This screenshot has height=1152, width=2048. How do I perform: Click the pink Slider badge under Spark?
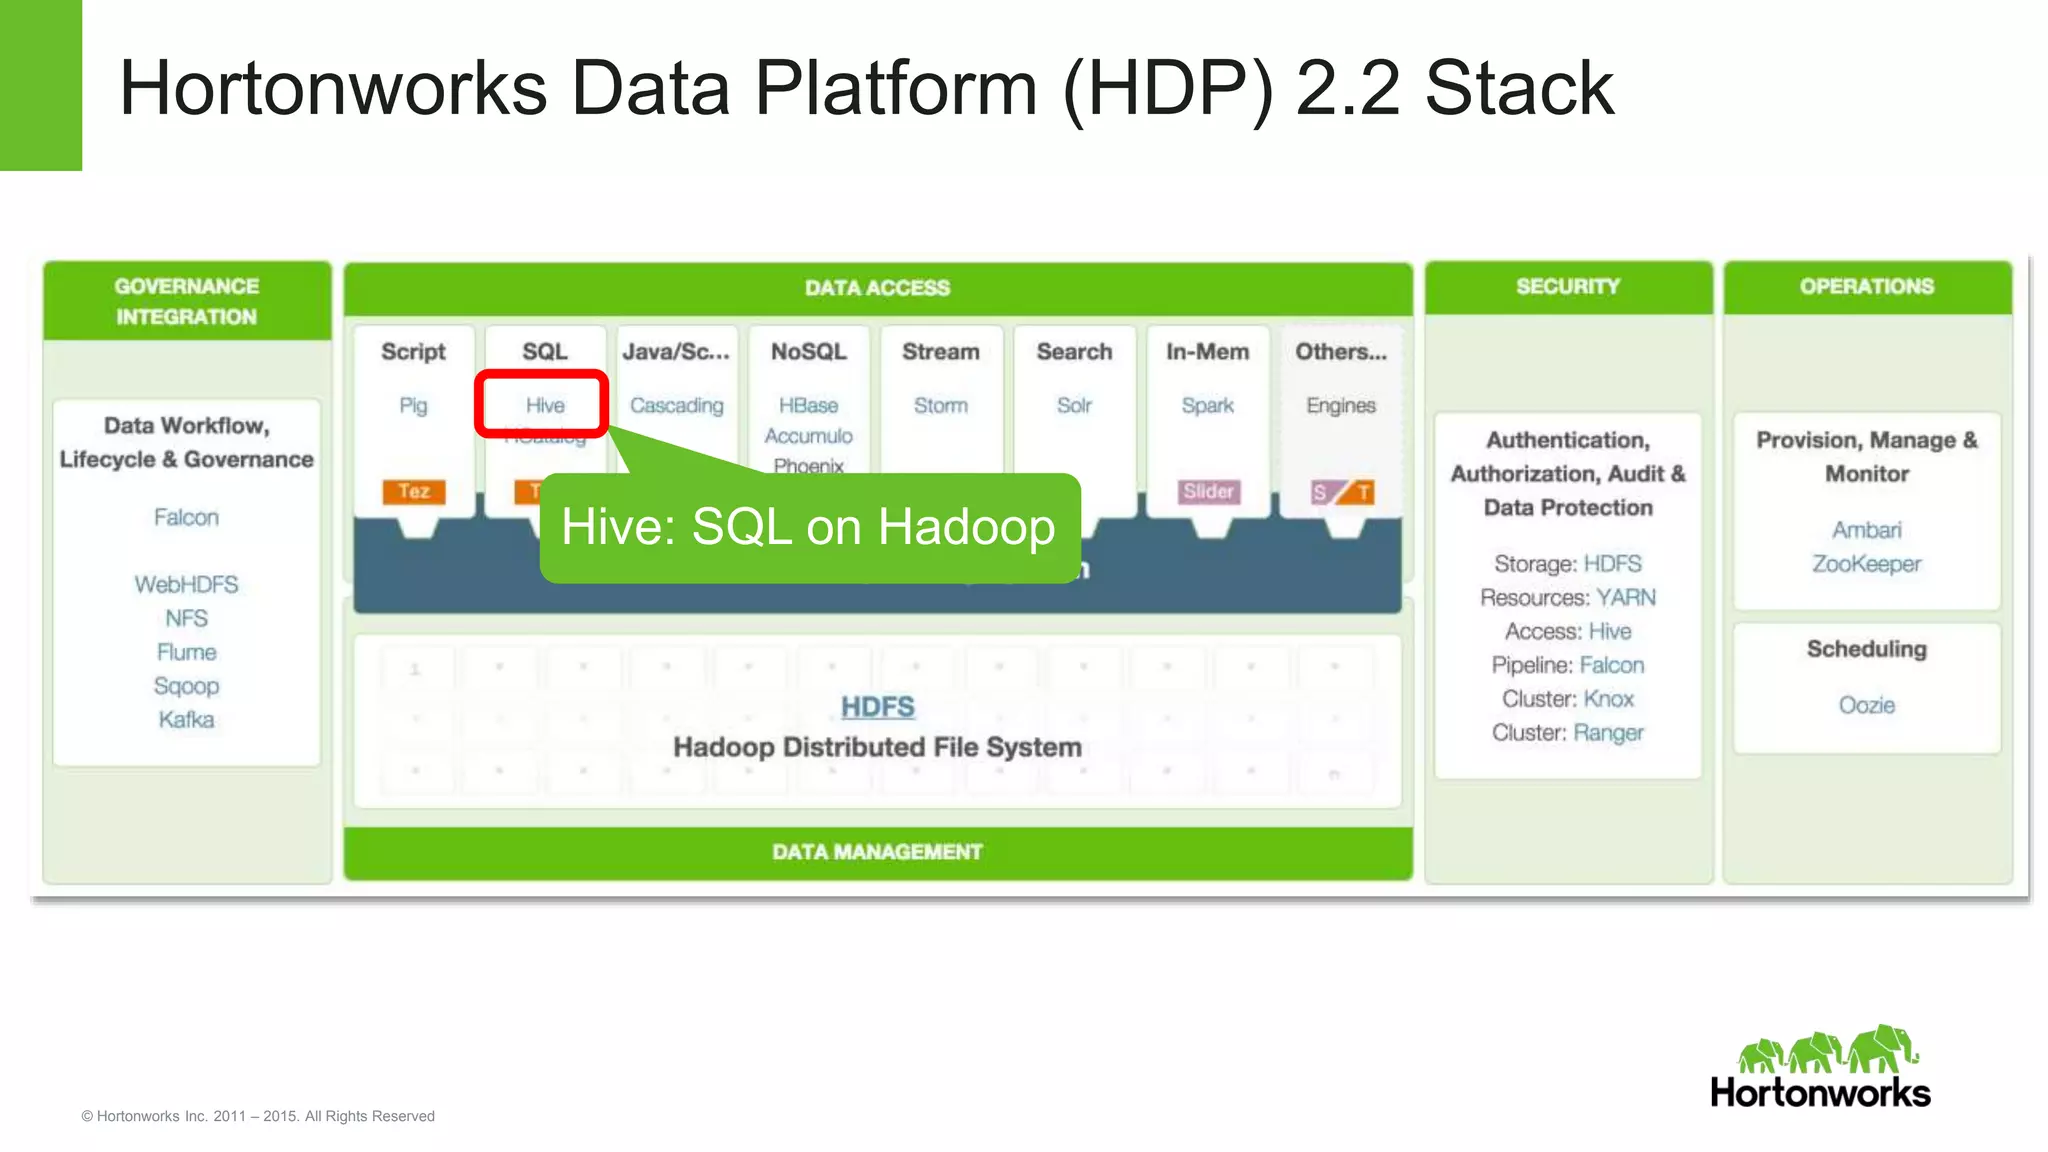click(1208, 491)
